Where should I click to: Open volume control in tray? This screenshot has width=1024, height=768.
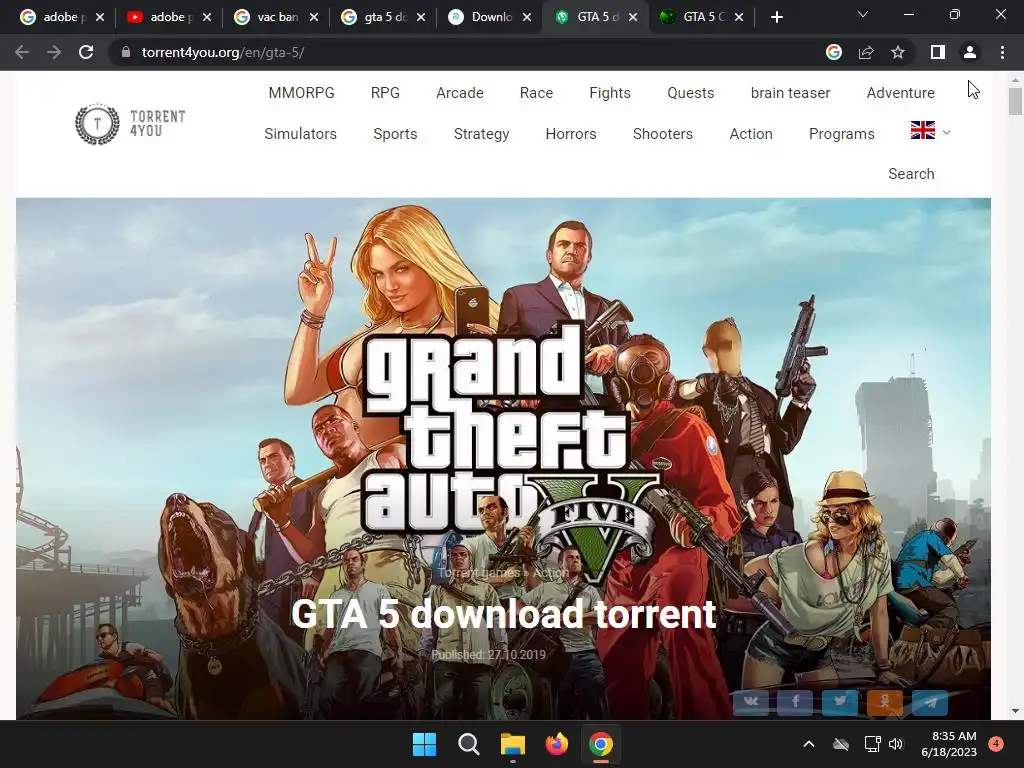[x=896, y=744]
